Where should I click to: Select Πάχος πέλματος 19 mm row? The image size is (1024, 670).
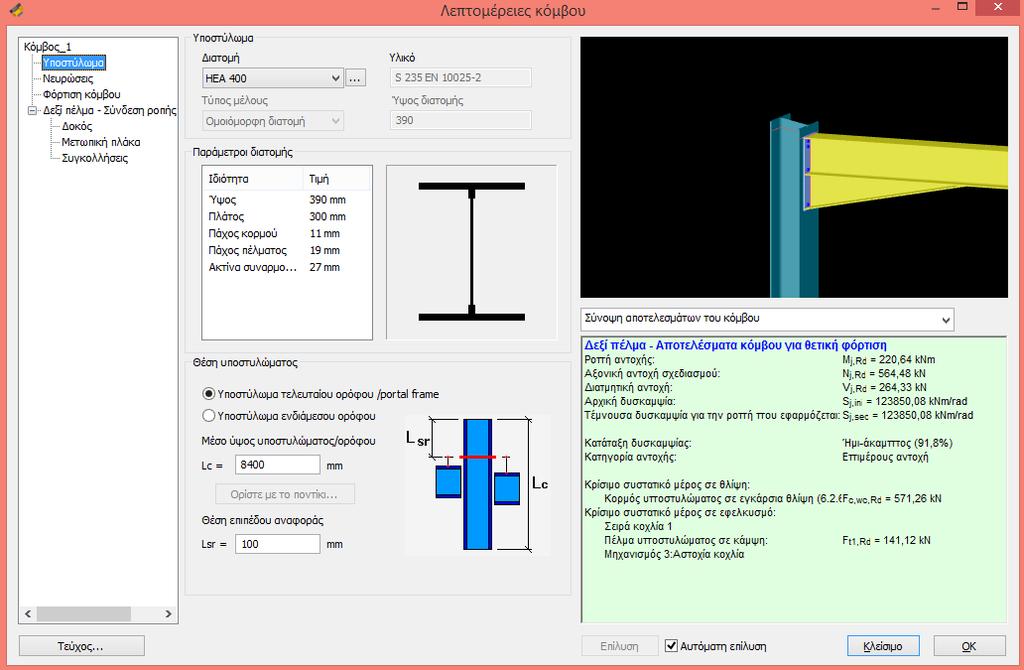pos(287,251)
